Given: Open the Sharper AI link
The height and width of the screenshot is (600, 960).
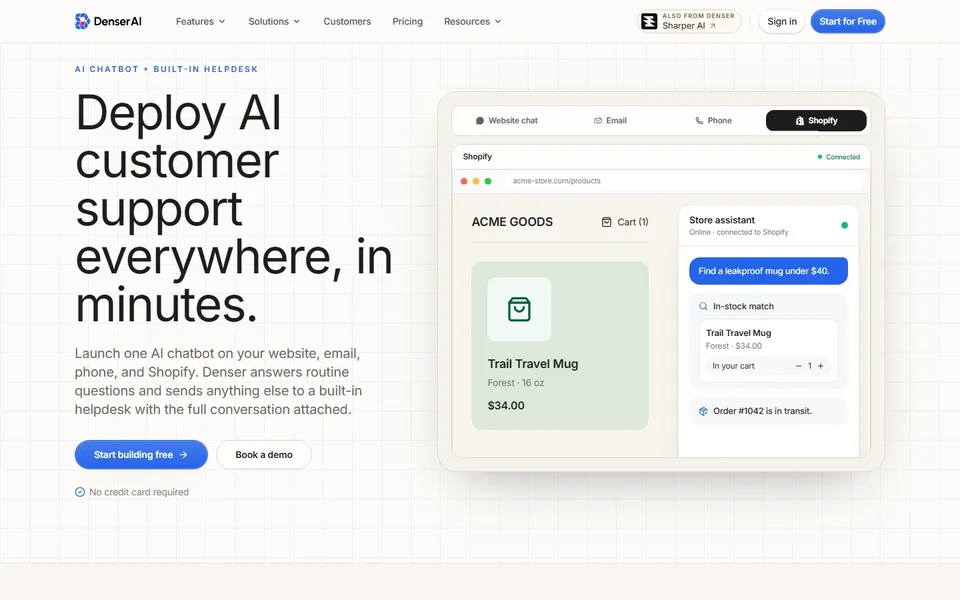Looking at the screenshot, I should 689,21.
